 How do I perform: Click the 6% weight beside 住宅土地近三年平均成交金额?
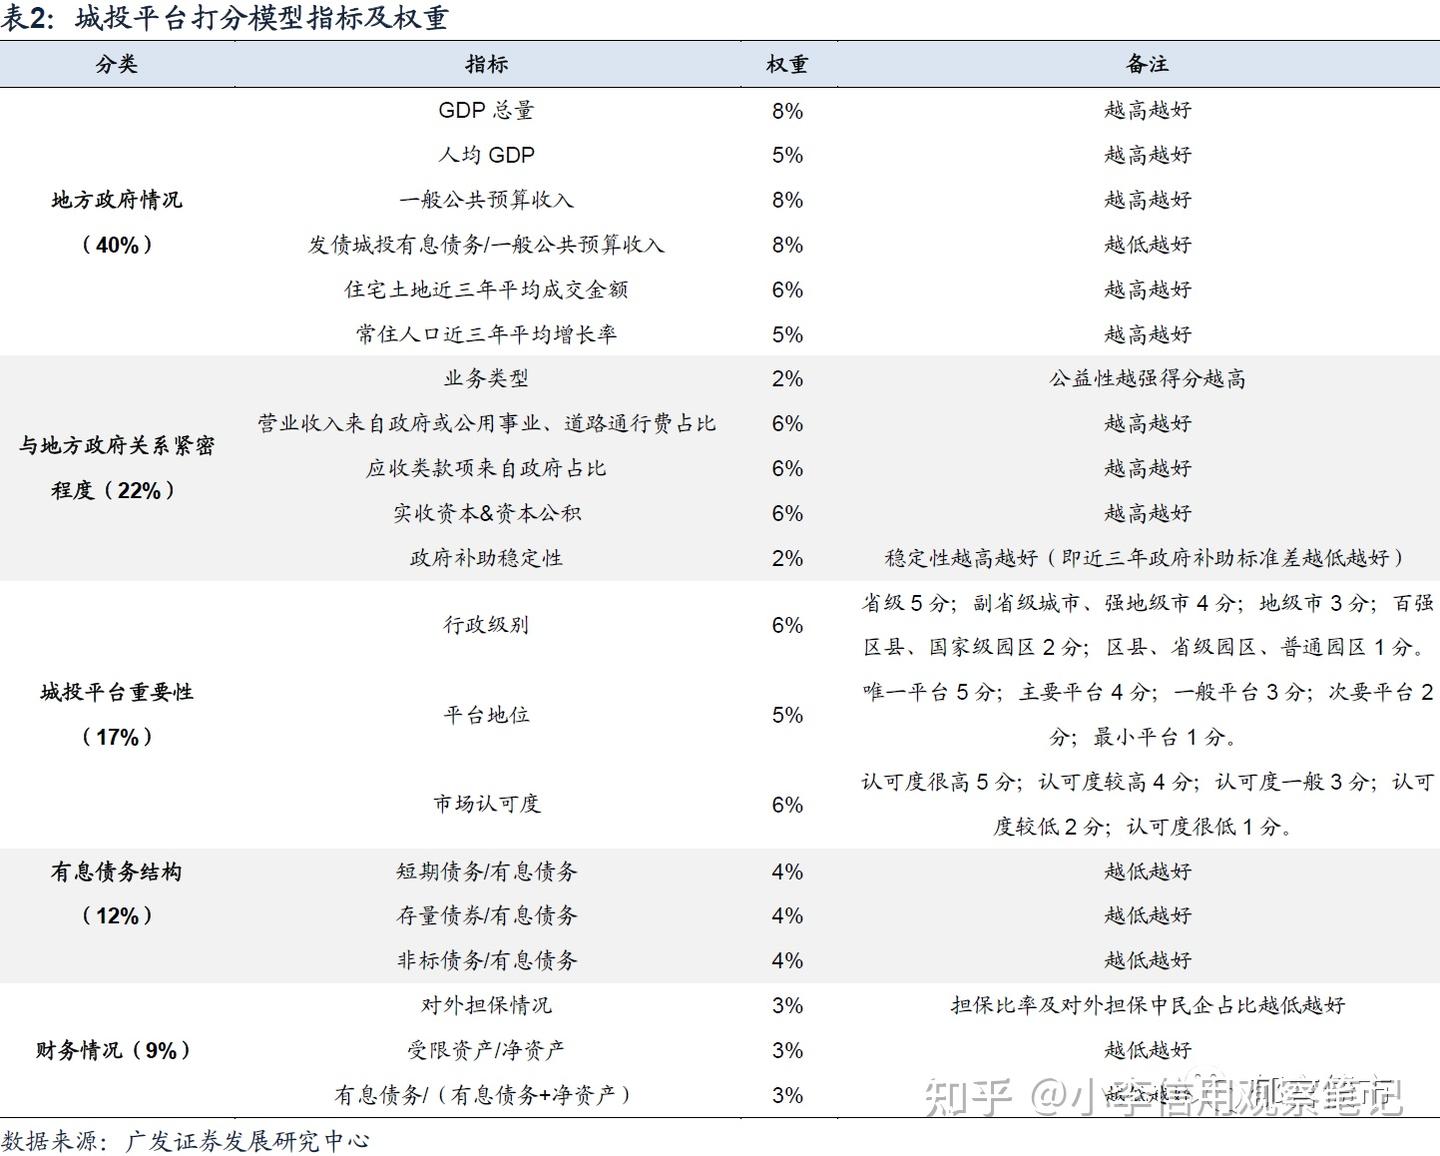tap(787, 290)
